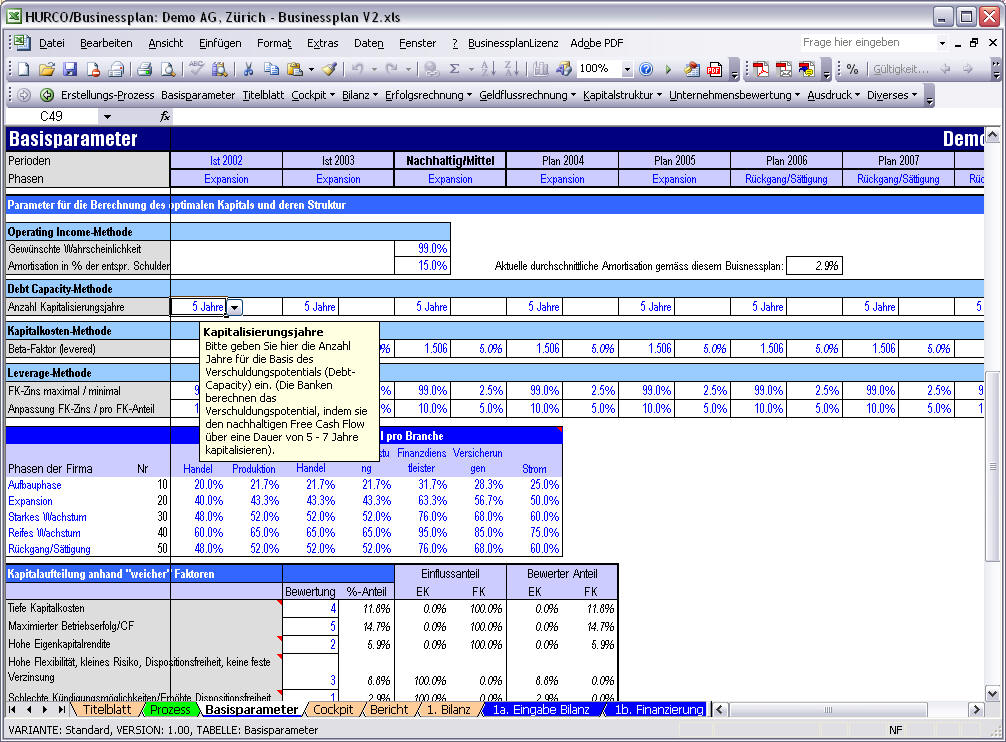Click into the formula bar
This screenshot has height=742, width=1006.
click(577, 116)
